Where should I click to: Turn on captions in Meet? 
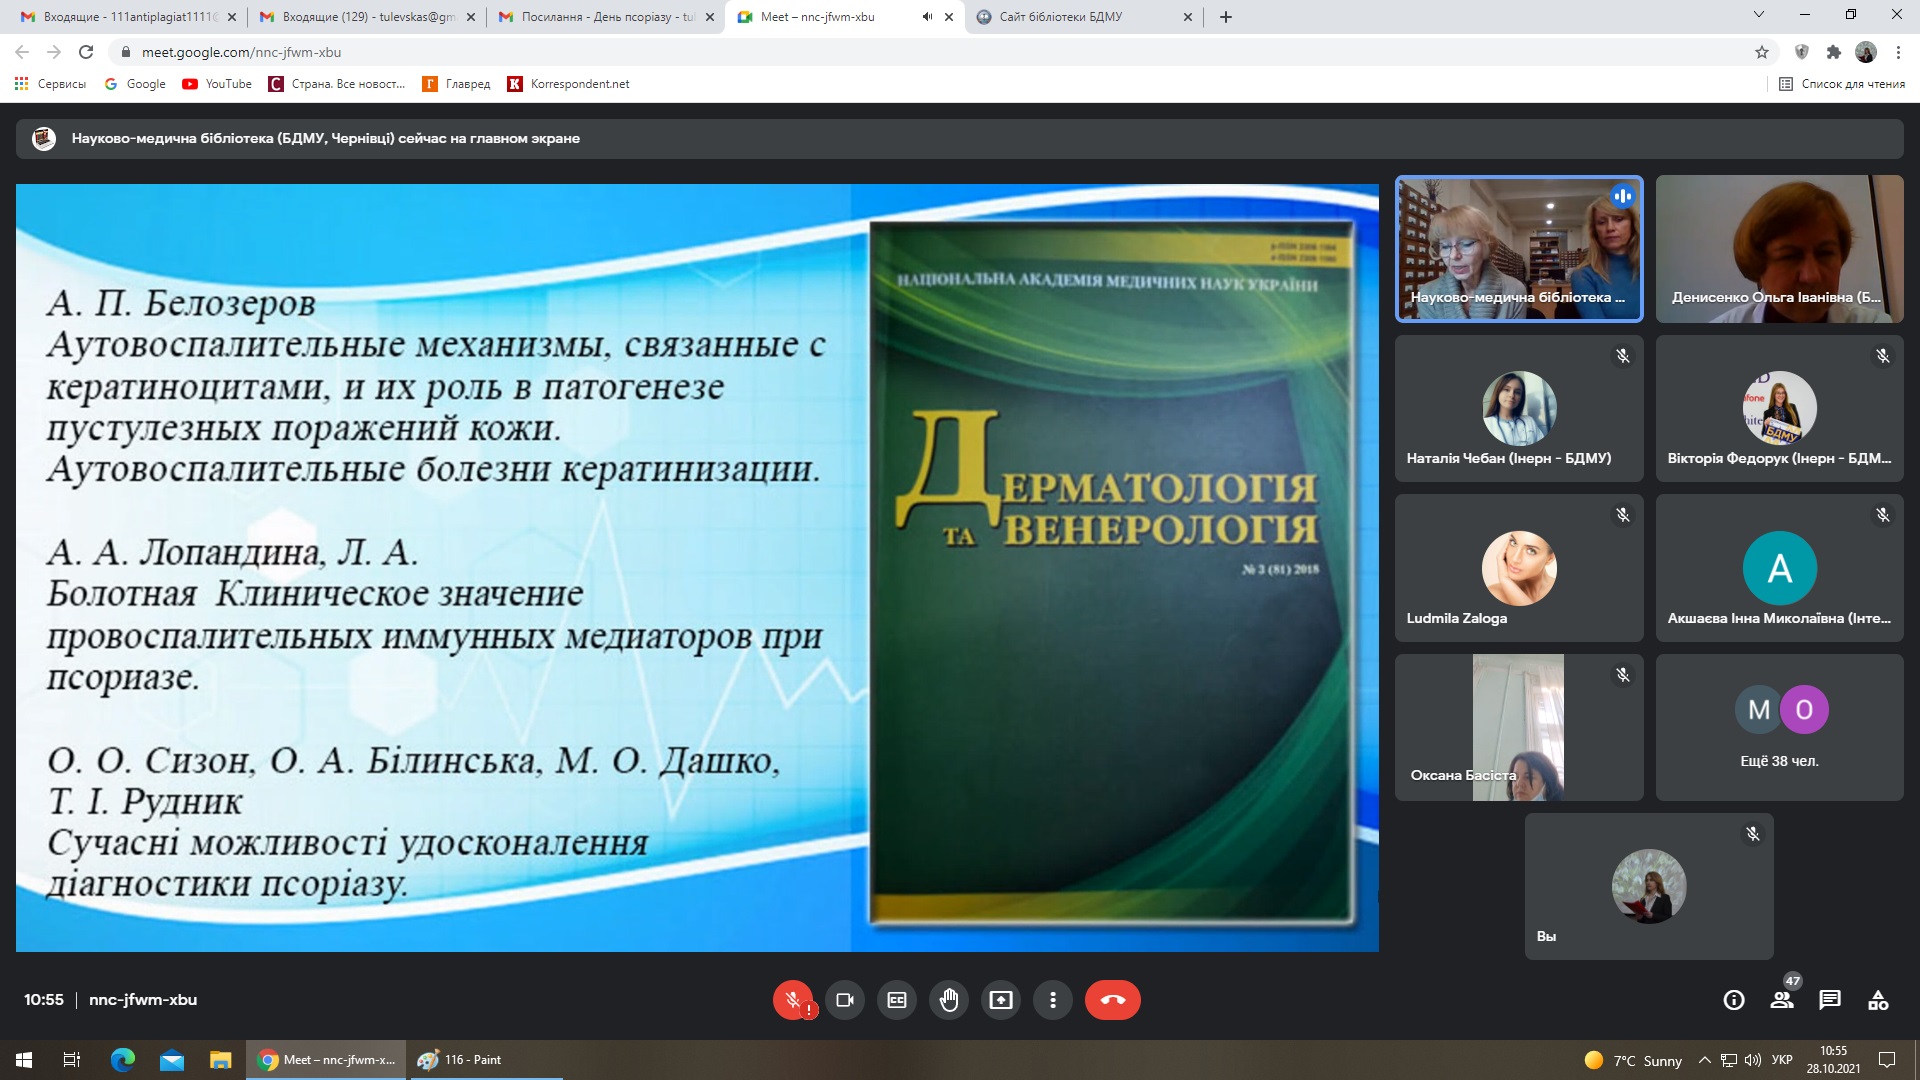(897, 1000)
